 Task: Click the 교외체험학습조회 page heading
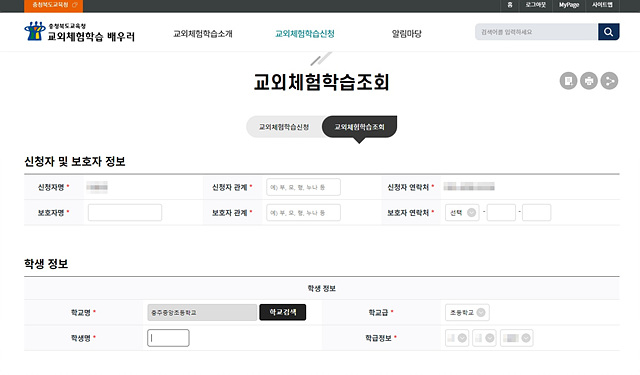tap(321, 82)
